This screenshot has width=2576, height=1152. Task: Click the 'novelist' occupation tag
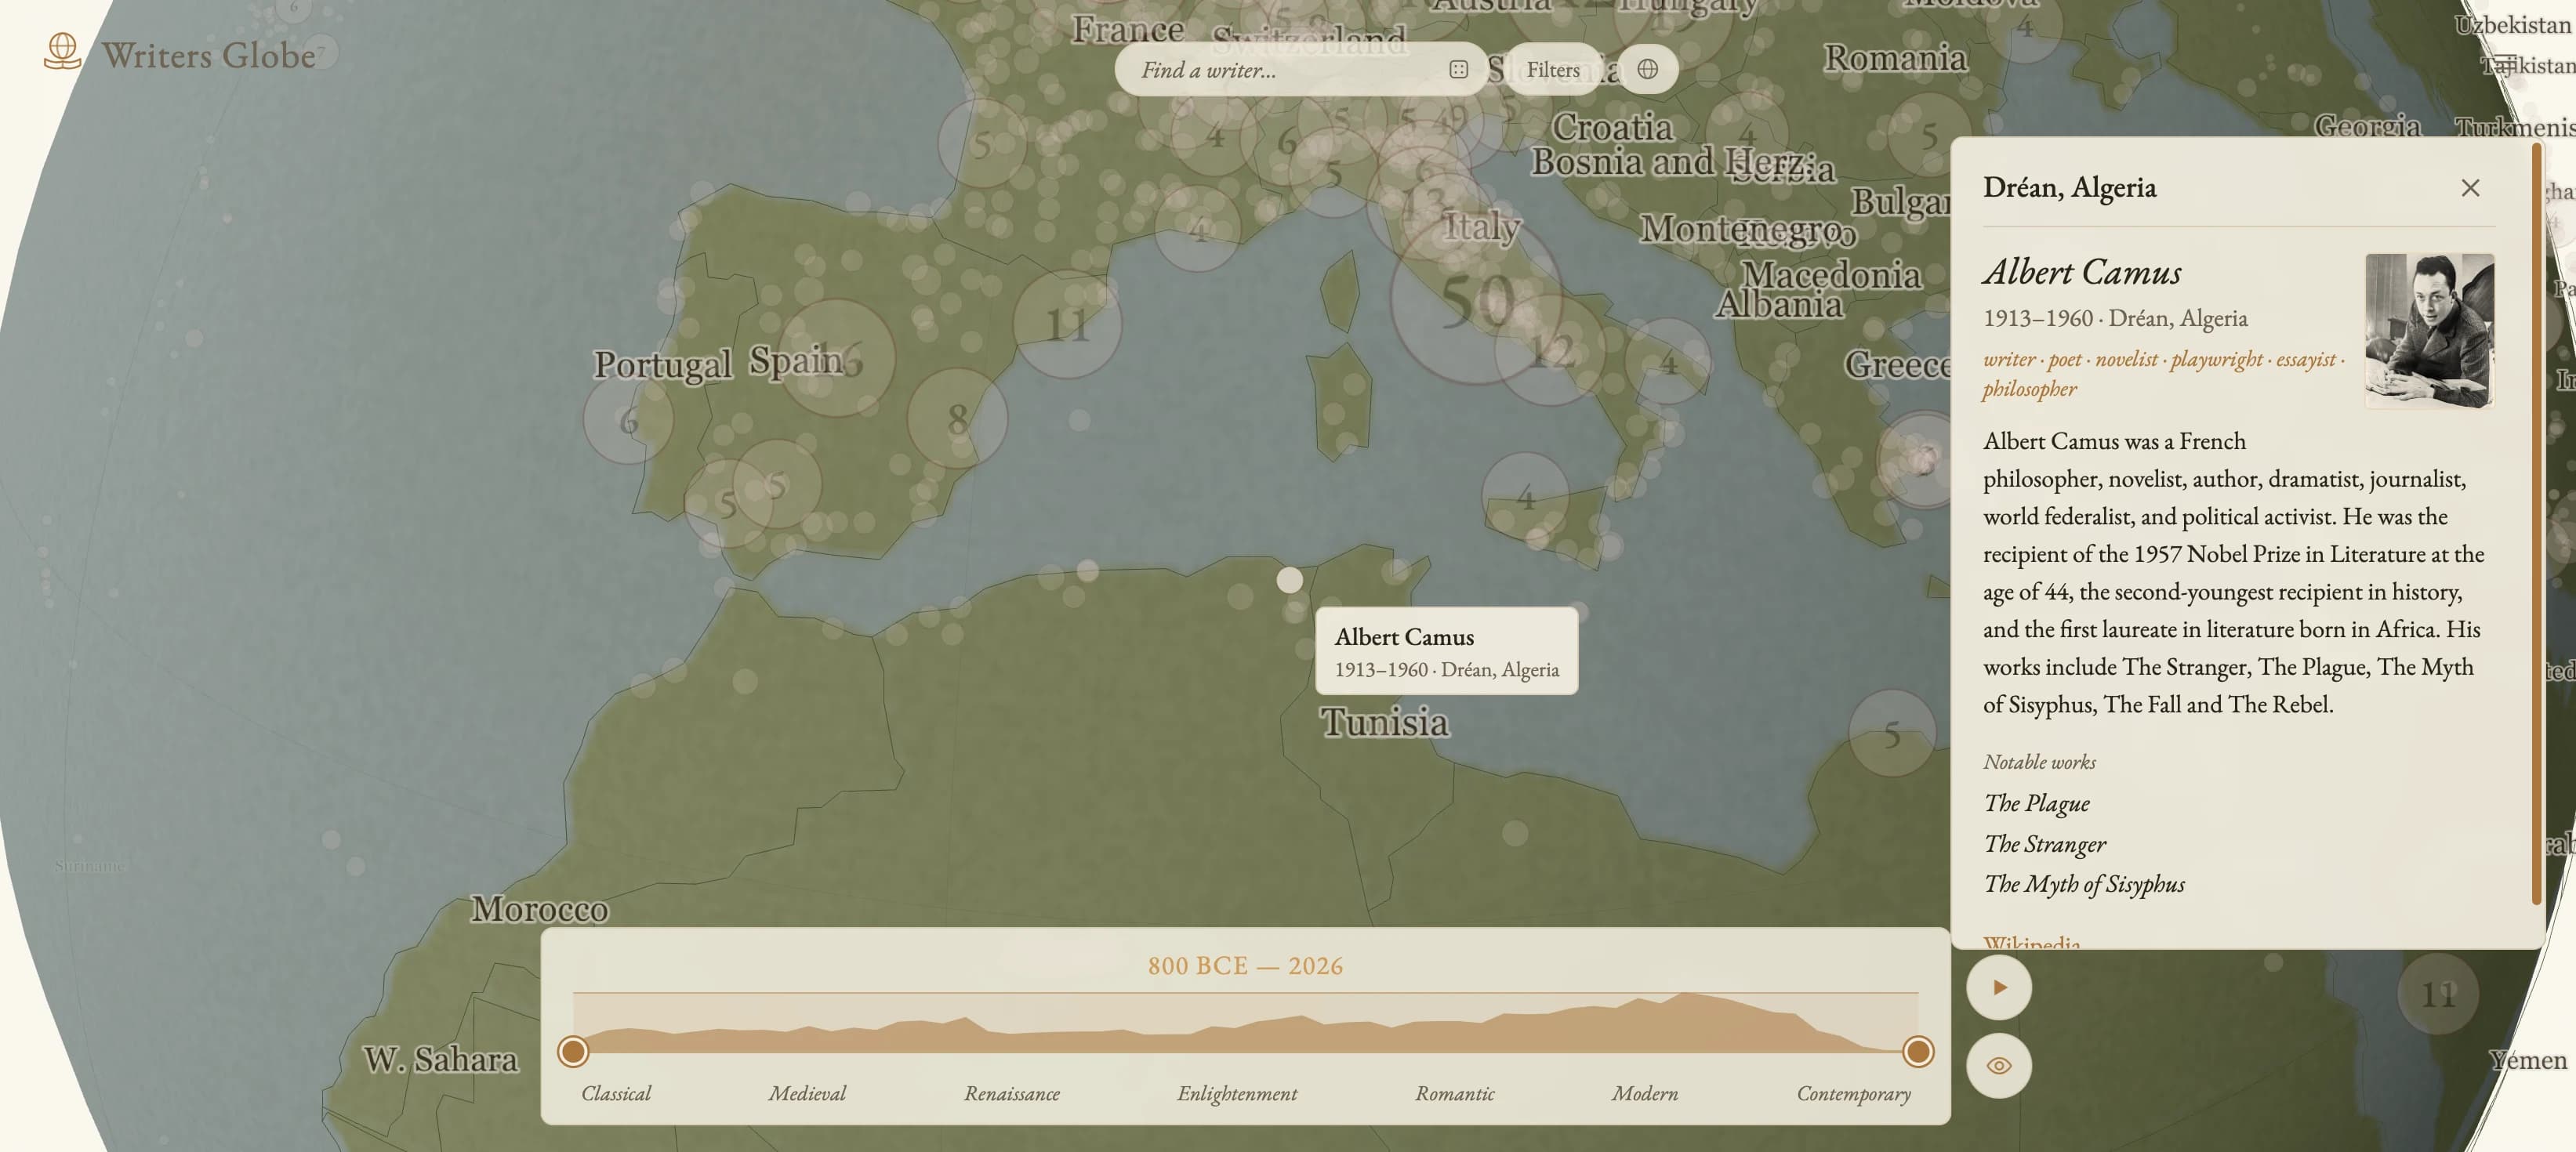coord(2126,359)
